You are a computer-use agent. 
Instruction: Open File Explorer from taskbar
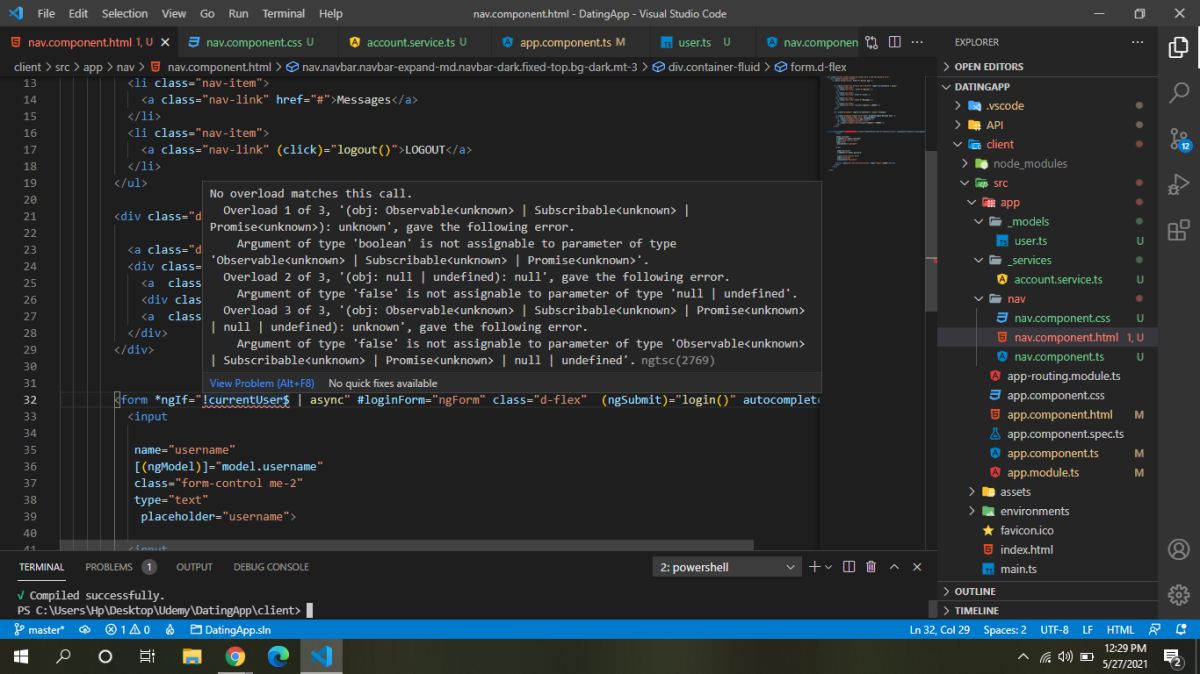pos(192,657)
